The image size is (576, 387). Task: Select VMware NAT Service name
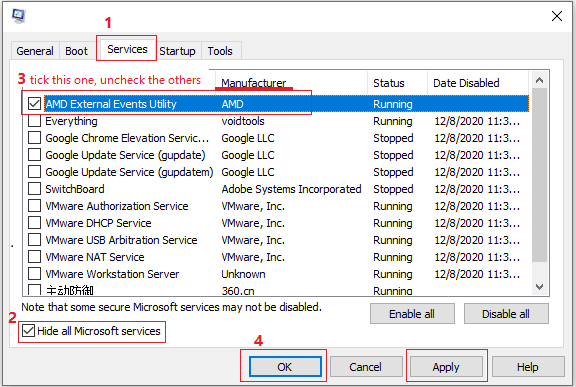95,257
